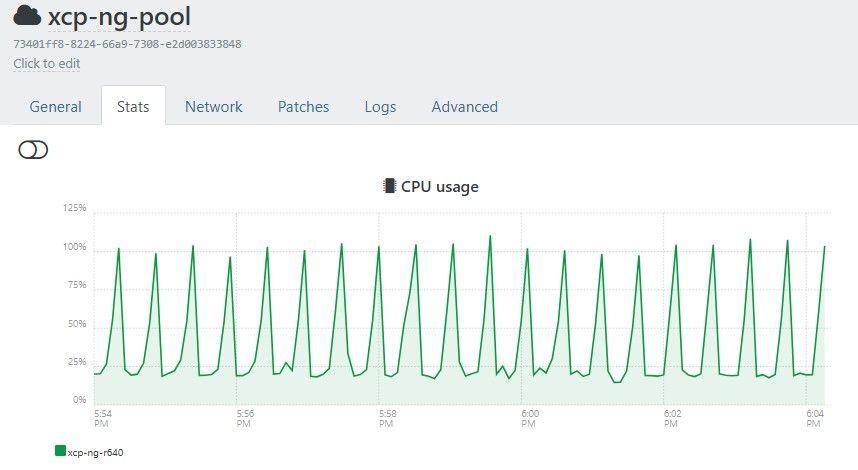Click the CPU chip icon in chart title
The image size is (858, 470).
[389, 186]
